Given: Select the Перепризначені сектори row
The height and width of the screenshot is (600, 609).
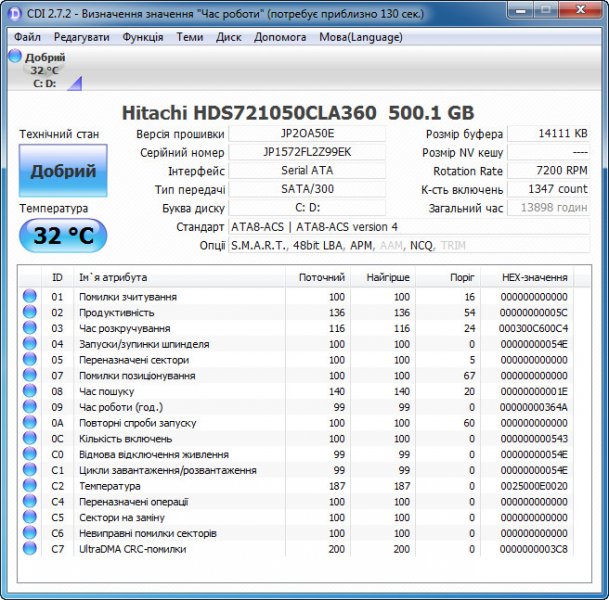Looking at the screenshot, I should (295, 360).
